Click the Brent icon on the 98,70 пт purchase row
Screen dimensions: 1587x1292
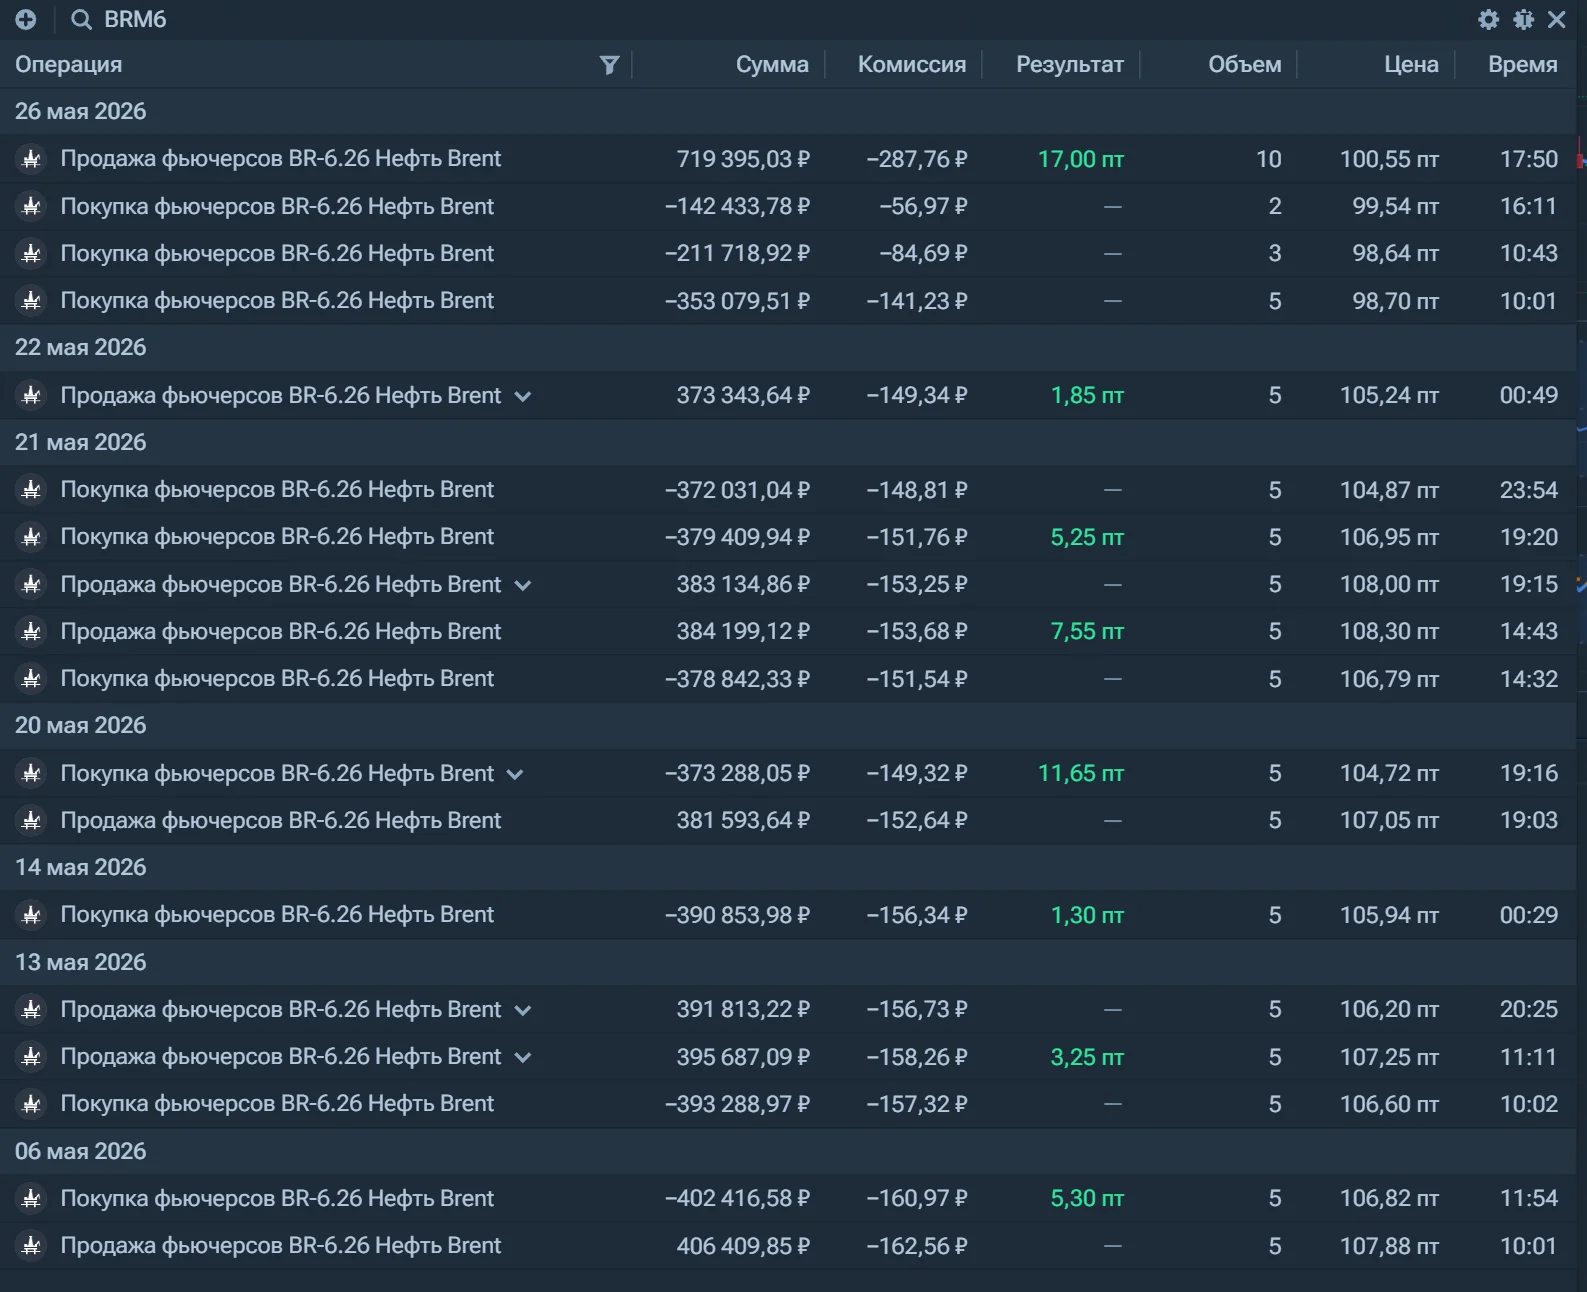(32, 301)
